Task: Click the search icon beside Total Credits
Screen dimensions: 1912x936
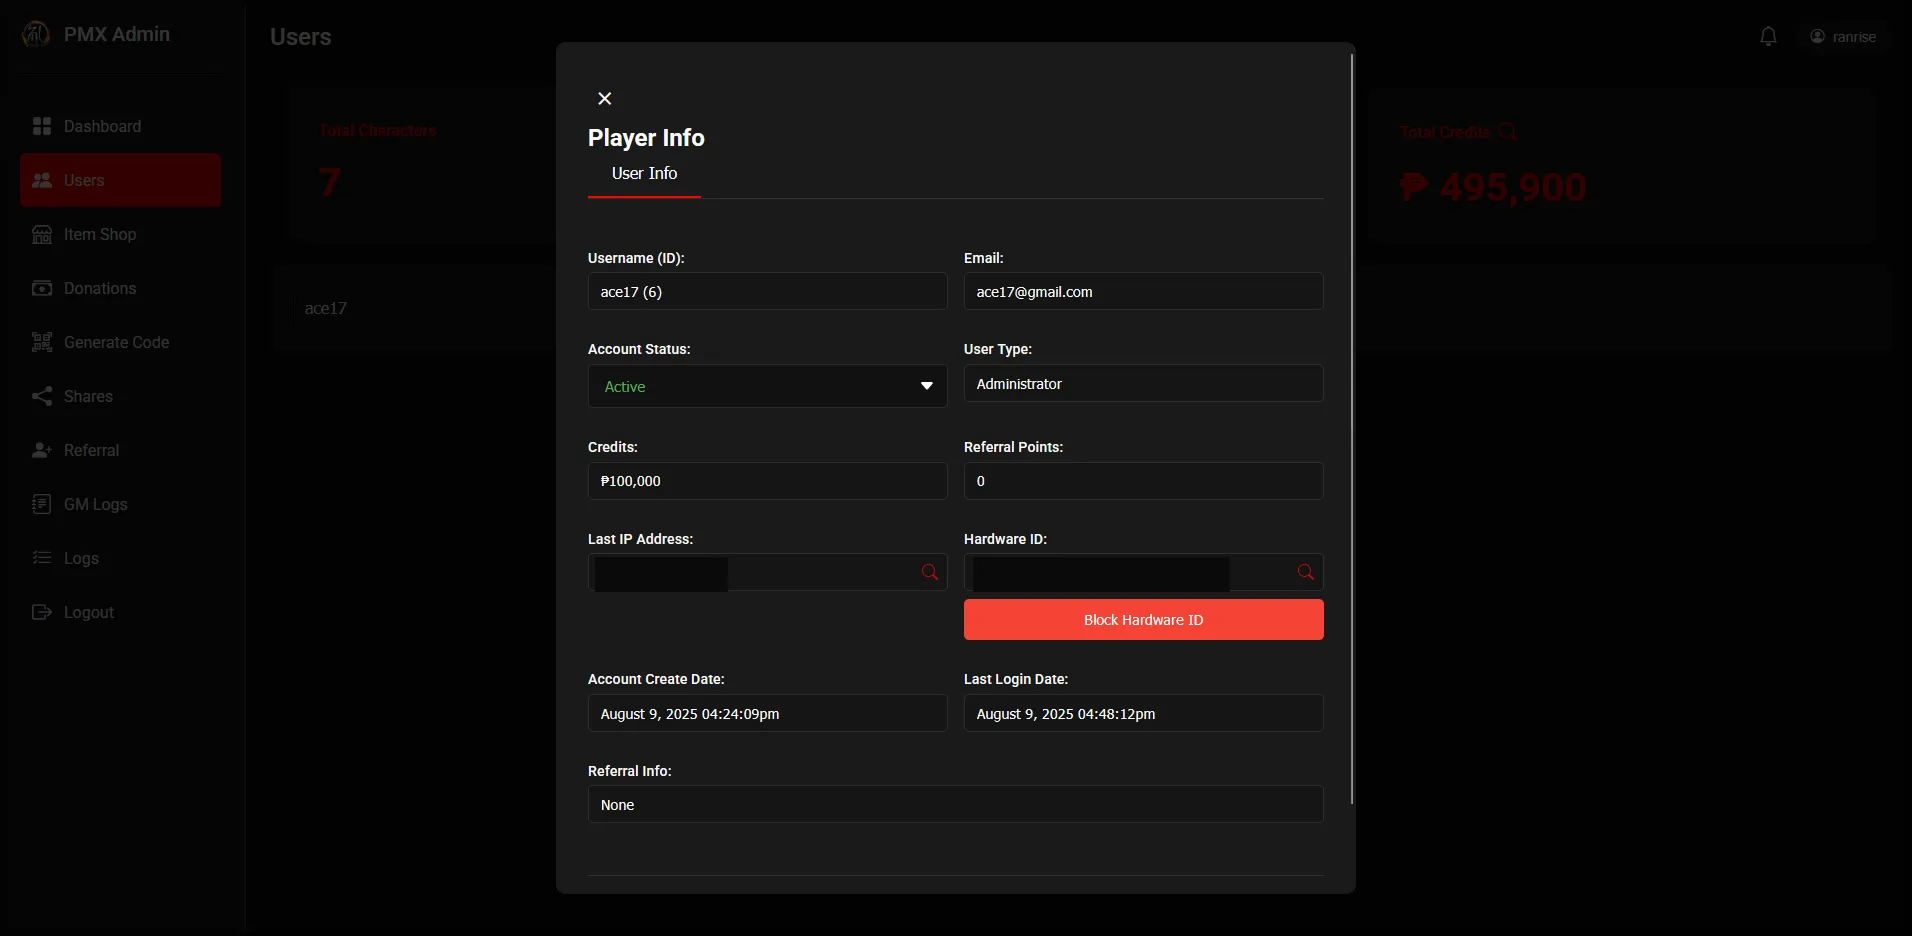Action: point(1508,132)
